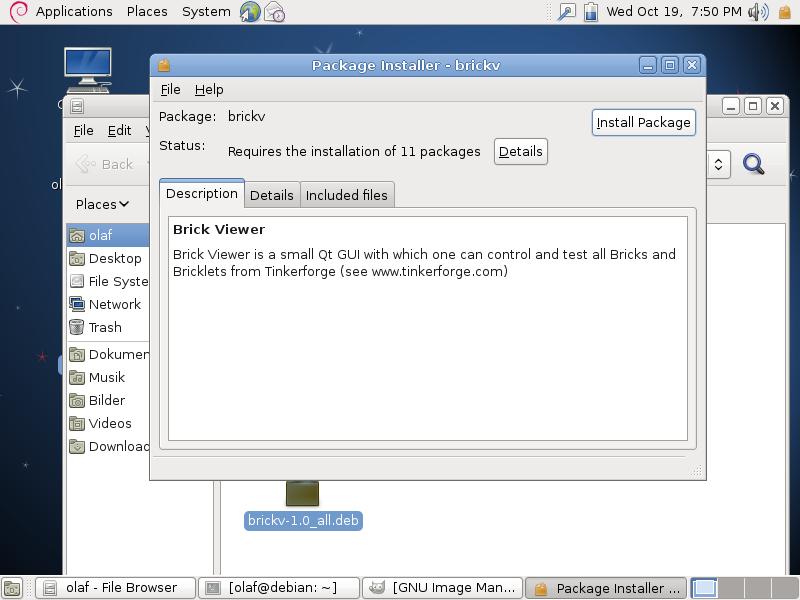800x600 pixels.
Task: Switch to the Details tab
Action: pos(272,195)
